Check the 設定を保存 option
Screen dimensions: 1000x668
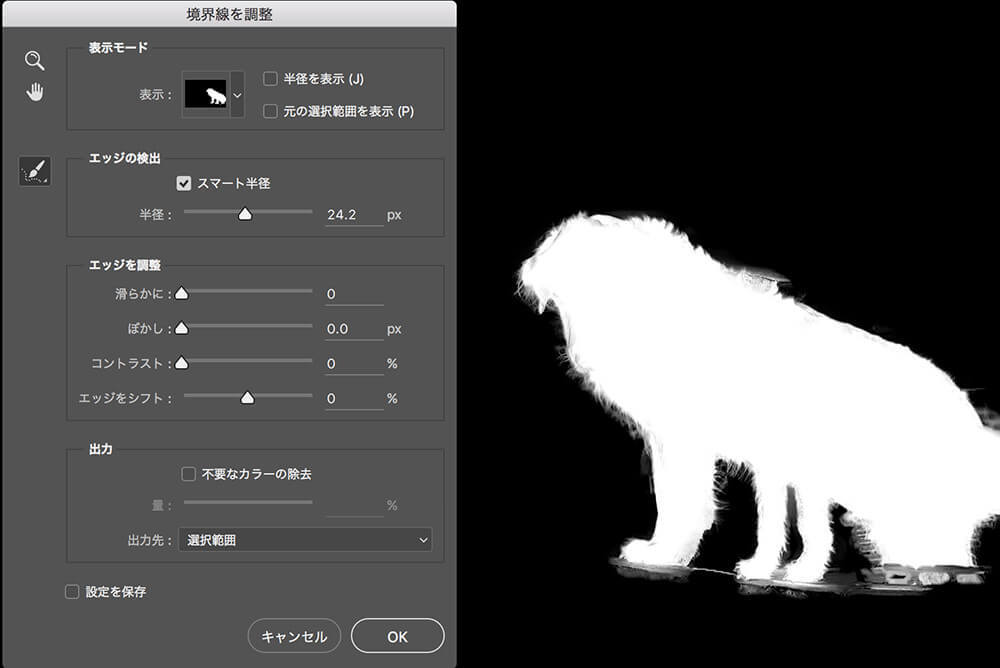pos(71,592)
